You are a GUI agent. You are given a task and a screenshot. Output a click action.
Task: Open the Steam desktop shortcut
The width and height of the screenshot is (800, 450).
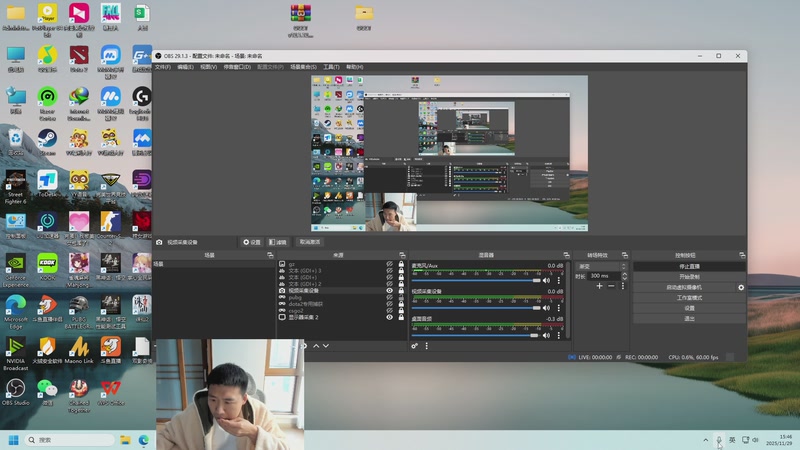(47, 142)
